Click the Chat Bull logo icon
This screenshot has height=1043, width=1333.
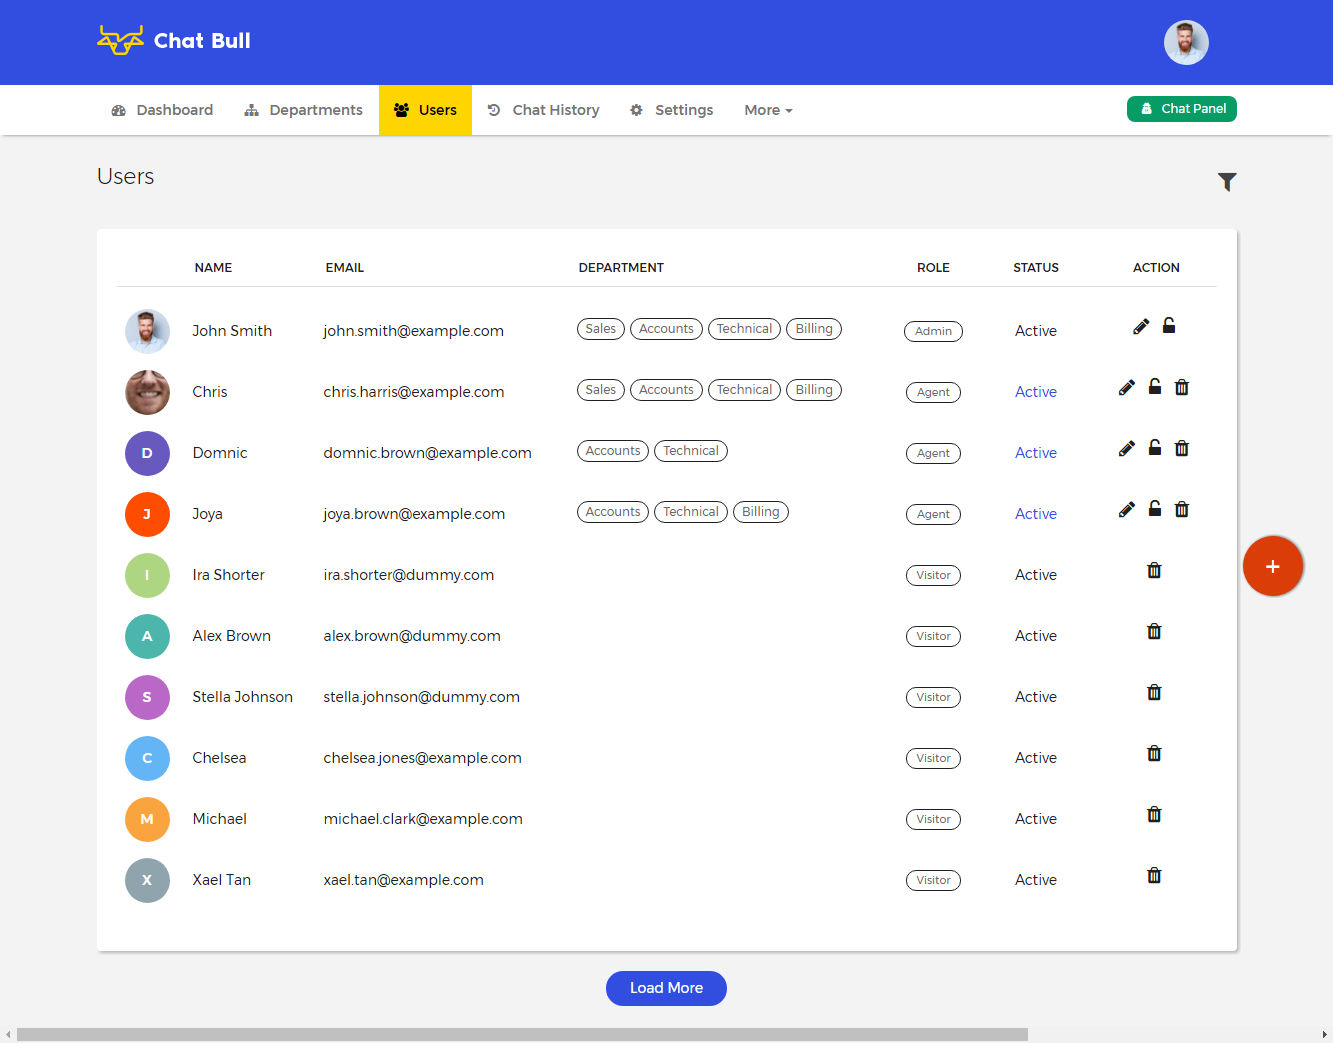[x=120, y=40]
